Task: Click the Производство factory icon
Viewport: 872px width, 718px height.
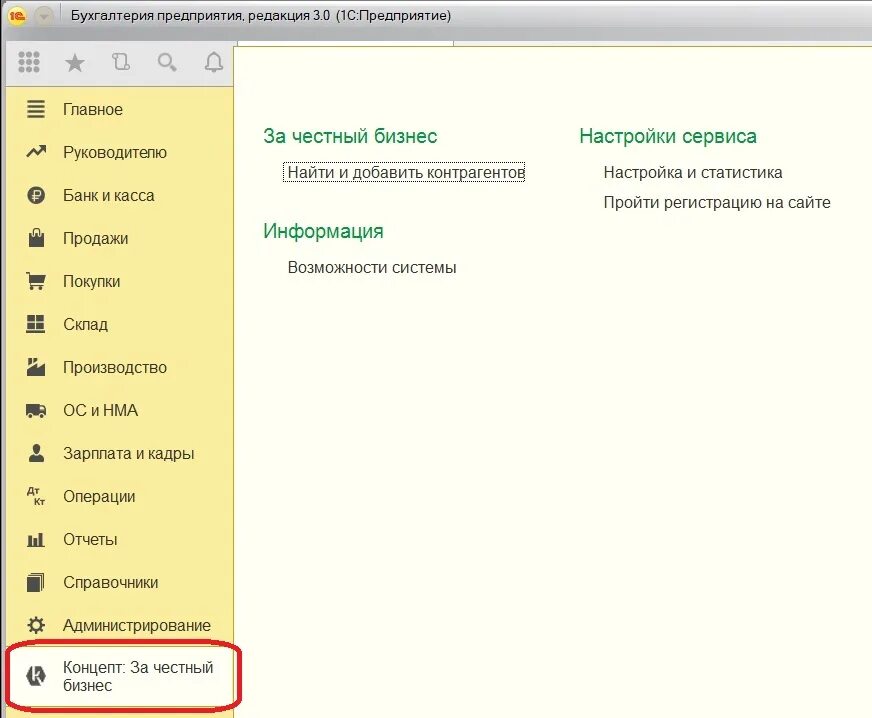Action: 36,367
